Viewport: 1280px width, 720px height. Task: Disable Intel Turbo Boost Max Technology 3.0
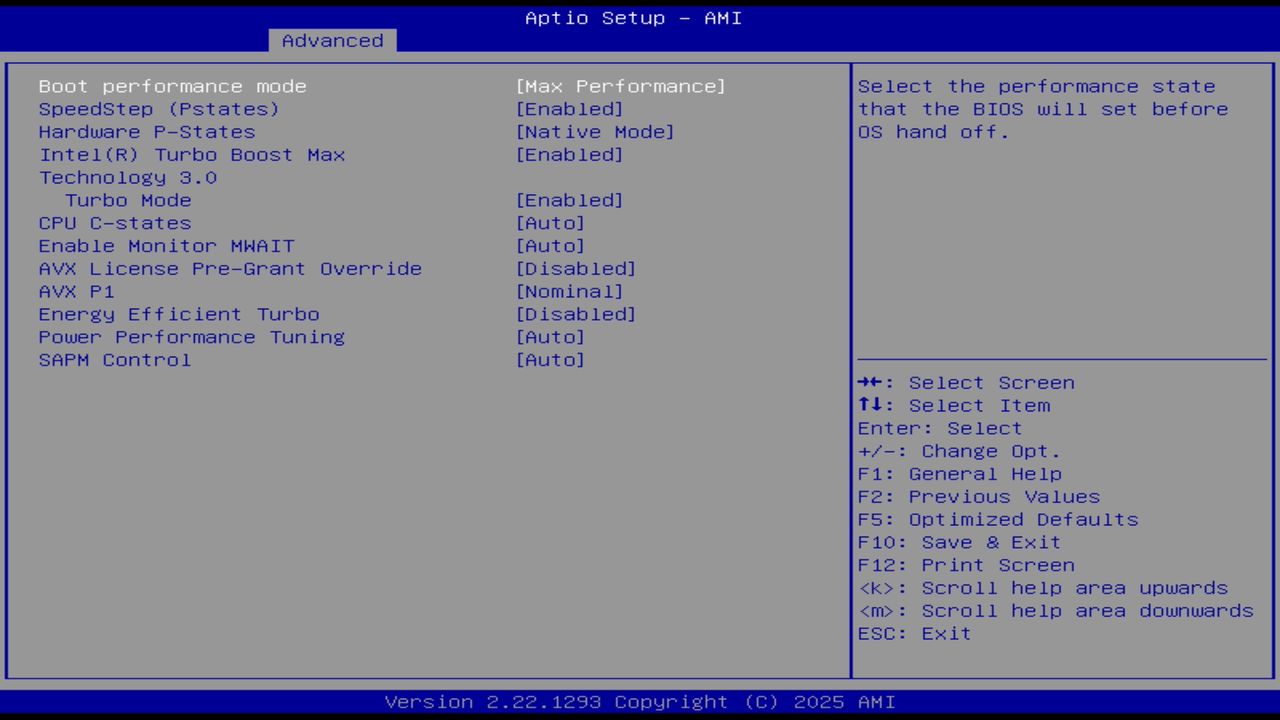coord(570,154)
